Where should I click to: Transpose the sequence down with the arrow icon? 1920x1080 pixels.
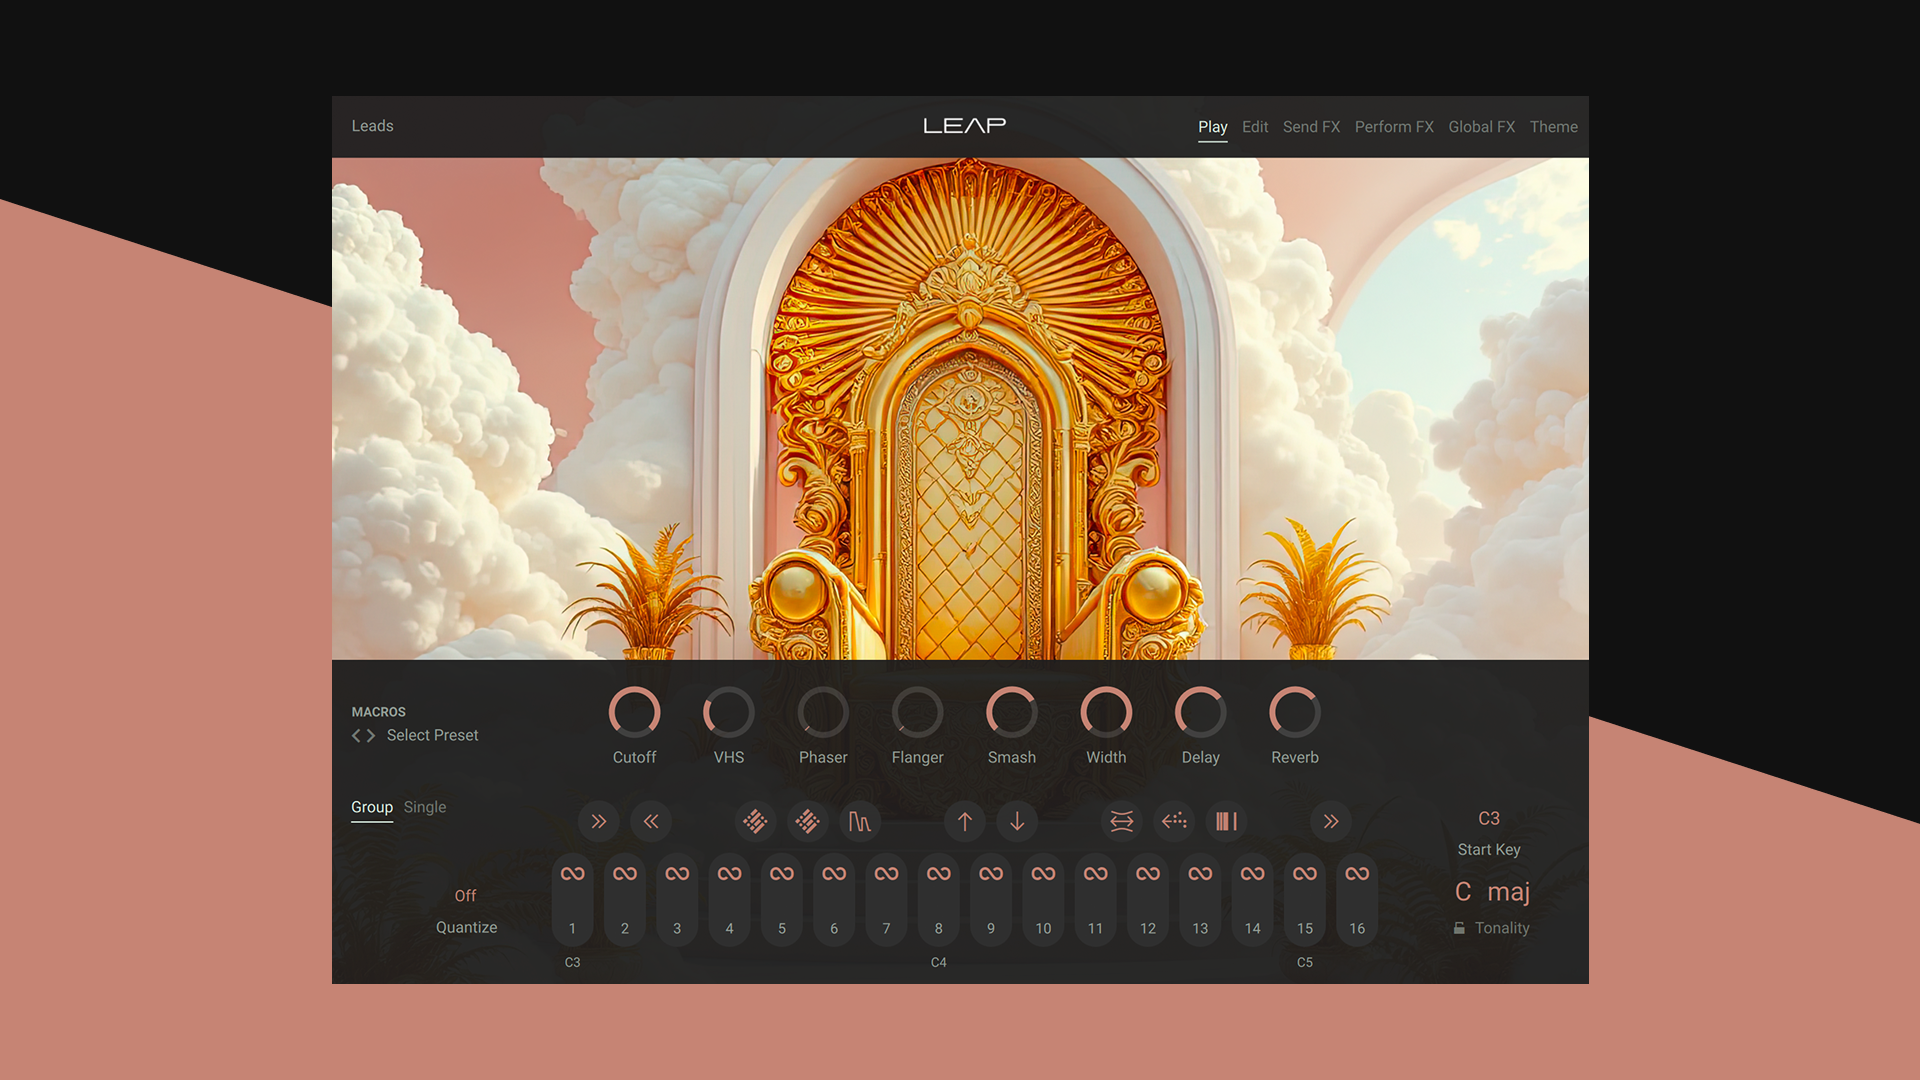point(1017,821)
